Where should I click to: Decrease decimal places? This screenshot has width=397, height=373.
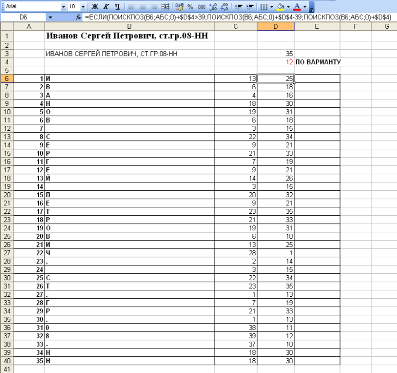click(x=224, y=7)
